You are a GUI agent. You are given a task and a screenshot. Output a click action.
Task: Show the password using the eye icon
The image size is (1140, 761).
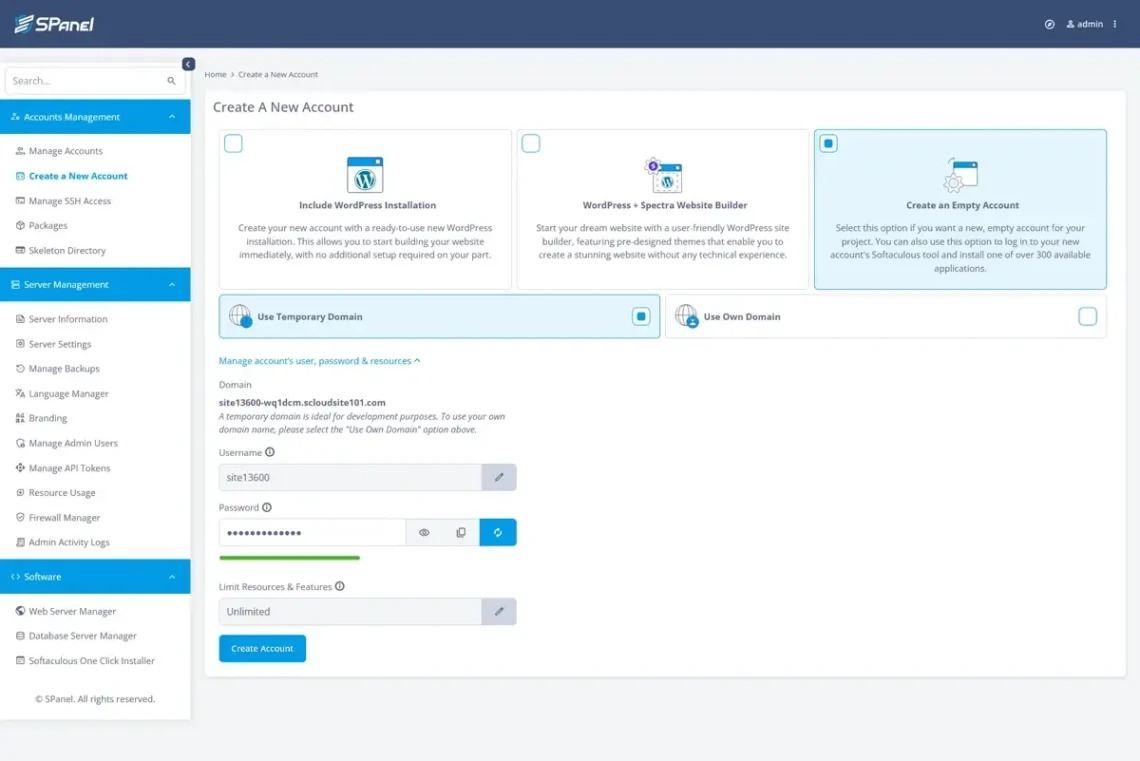point(425,532)
